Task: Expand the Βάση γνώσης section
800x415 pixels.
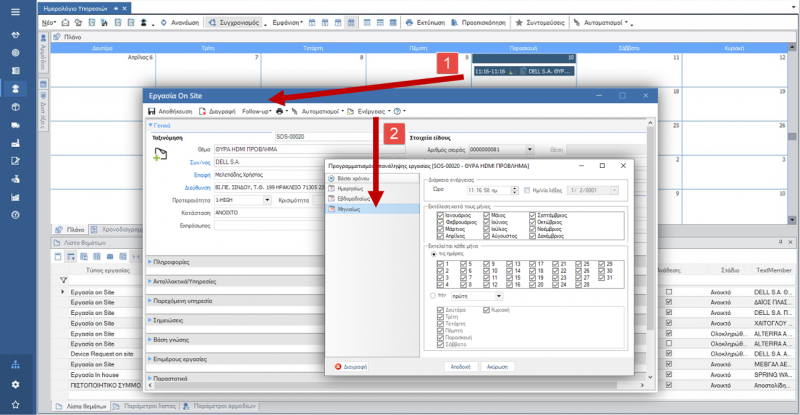Action: point(150,339)
